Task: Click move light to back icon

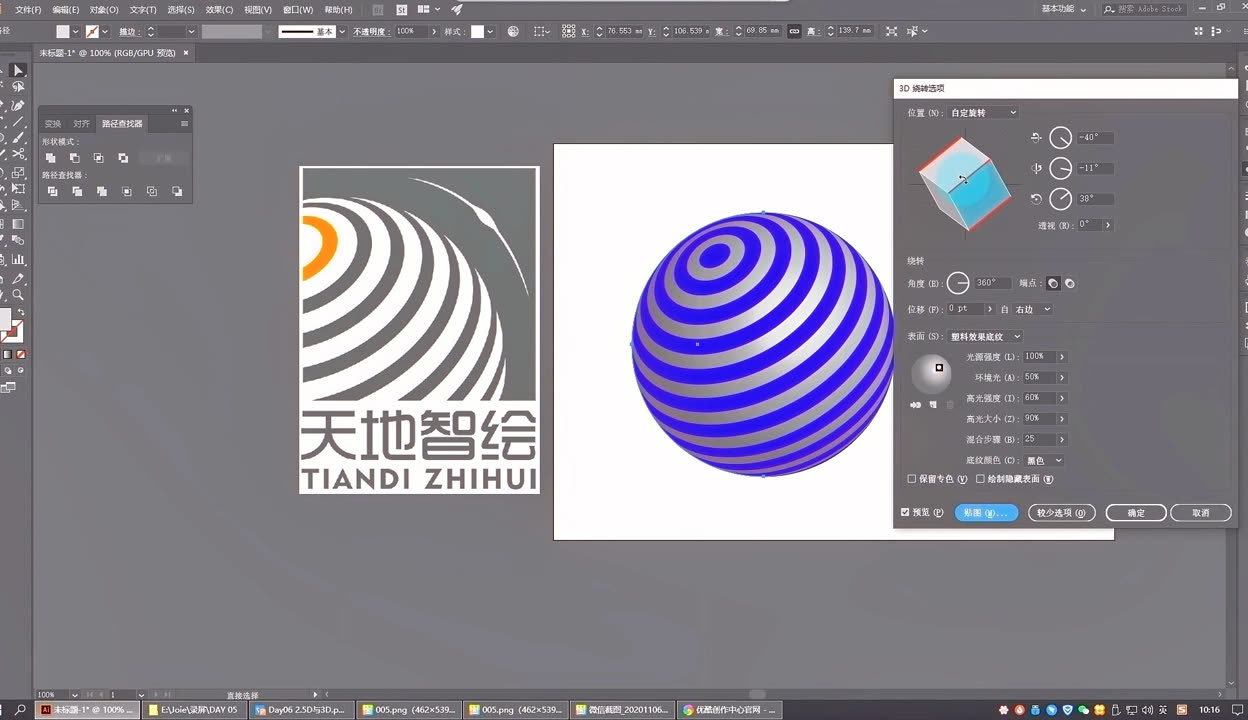Action: point(915,405)
